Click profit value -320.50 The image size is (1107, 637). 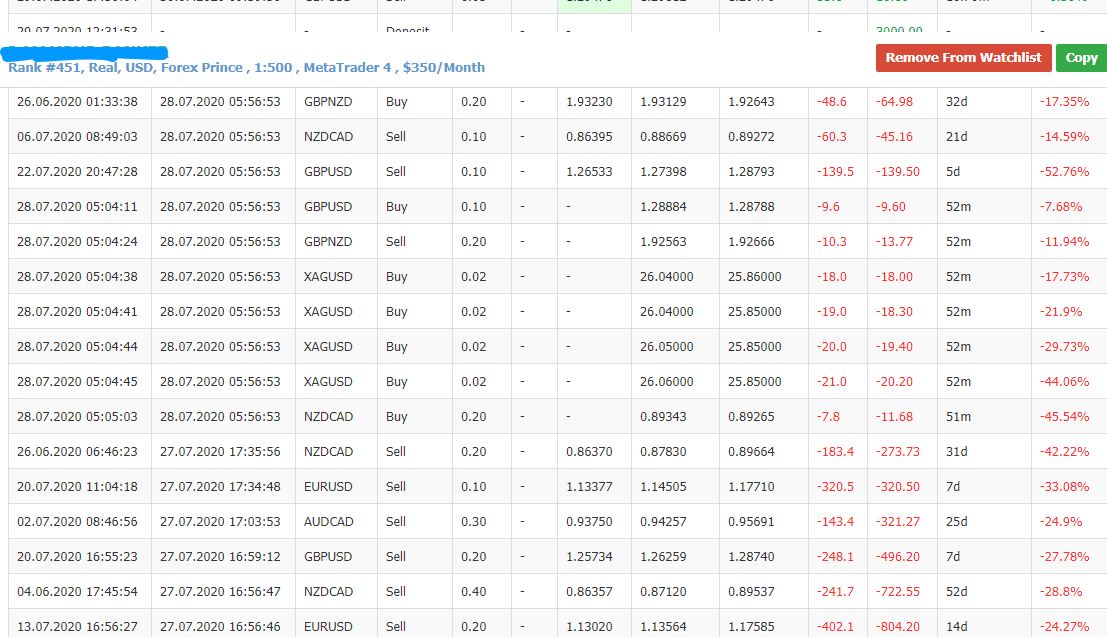(897, 487)
